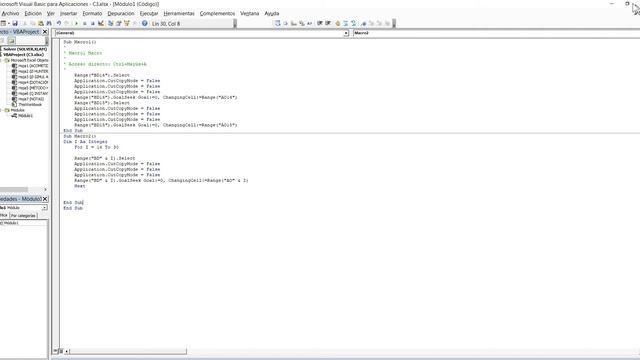Open the Módulo1 object dropdown in Properties
The image size is (640, 360).
(44, 208)
